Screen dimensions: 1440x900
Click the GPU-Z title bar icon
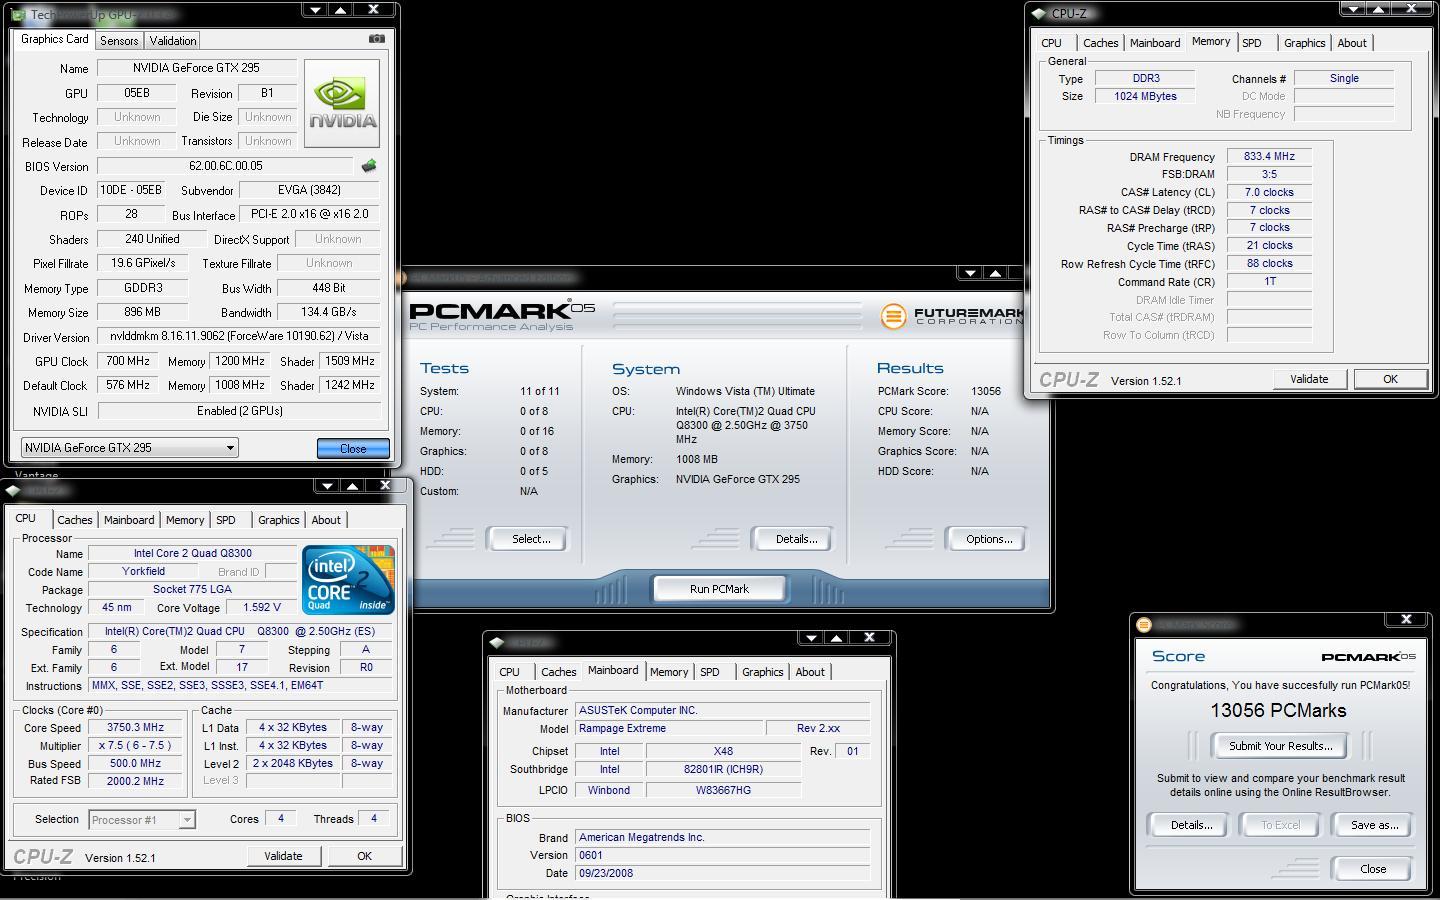click(18, 15)
